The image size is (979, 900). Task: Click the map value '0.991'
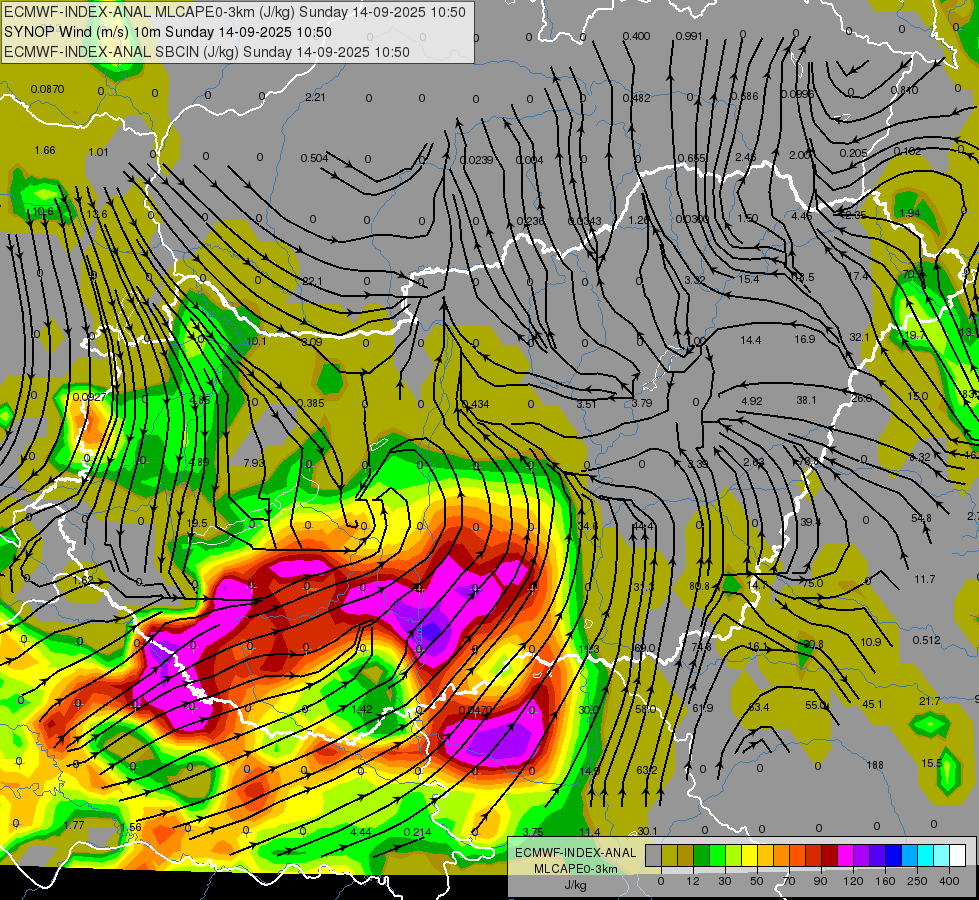pyautogui.click(x=689, y=36)
